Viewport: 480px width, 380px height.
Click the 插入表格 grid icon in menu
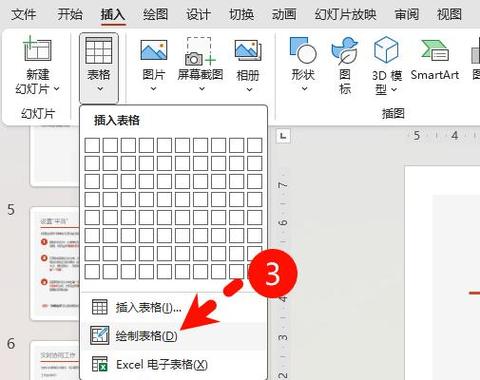pyautogui.click(x=99, y=307)
